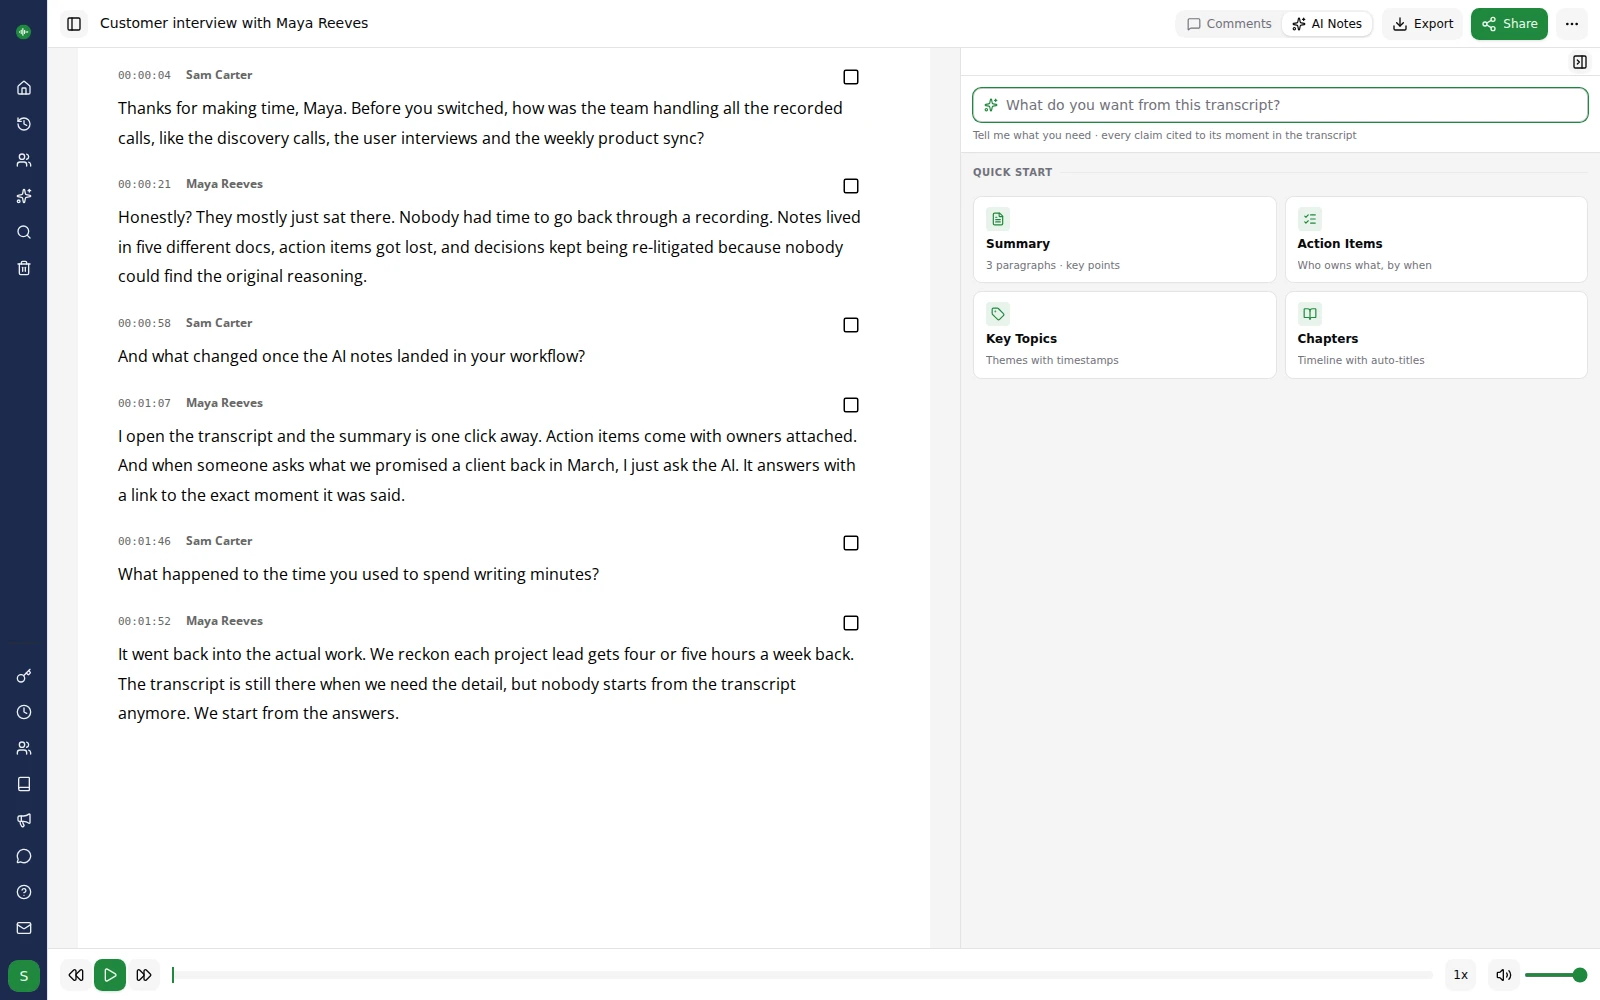Image resolution: width=1600 pixels, height=1000 pixels.
Task: Click the green Share button
Action: (1509, 24)
